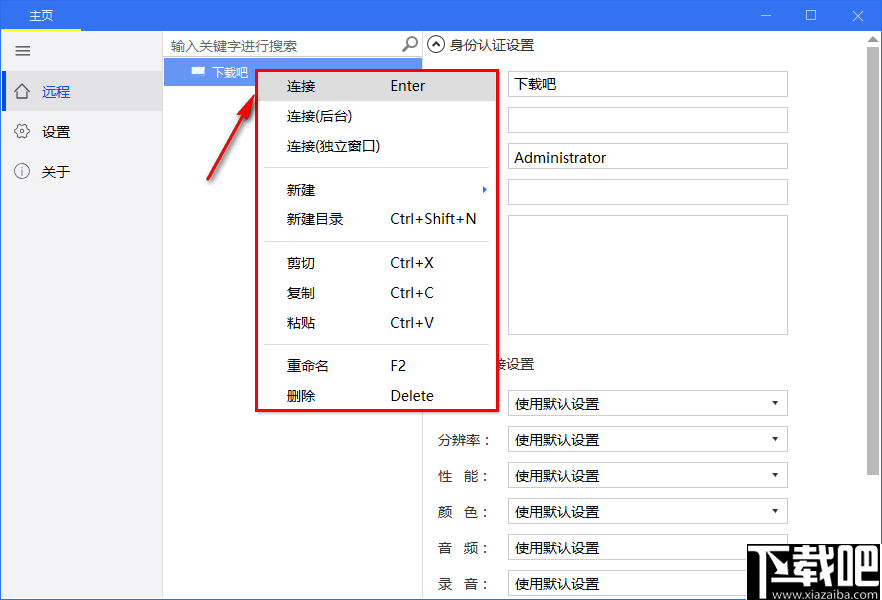Image resolution: width=882 pixels, height=600 pixels.
Task: Click the search magnifier icon
Action: 409,44
